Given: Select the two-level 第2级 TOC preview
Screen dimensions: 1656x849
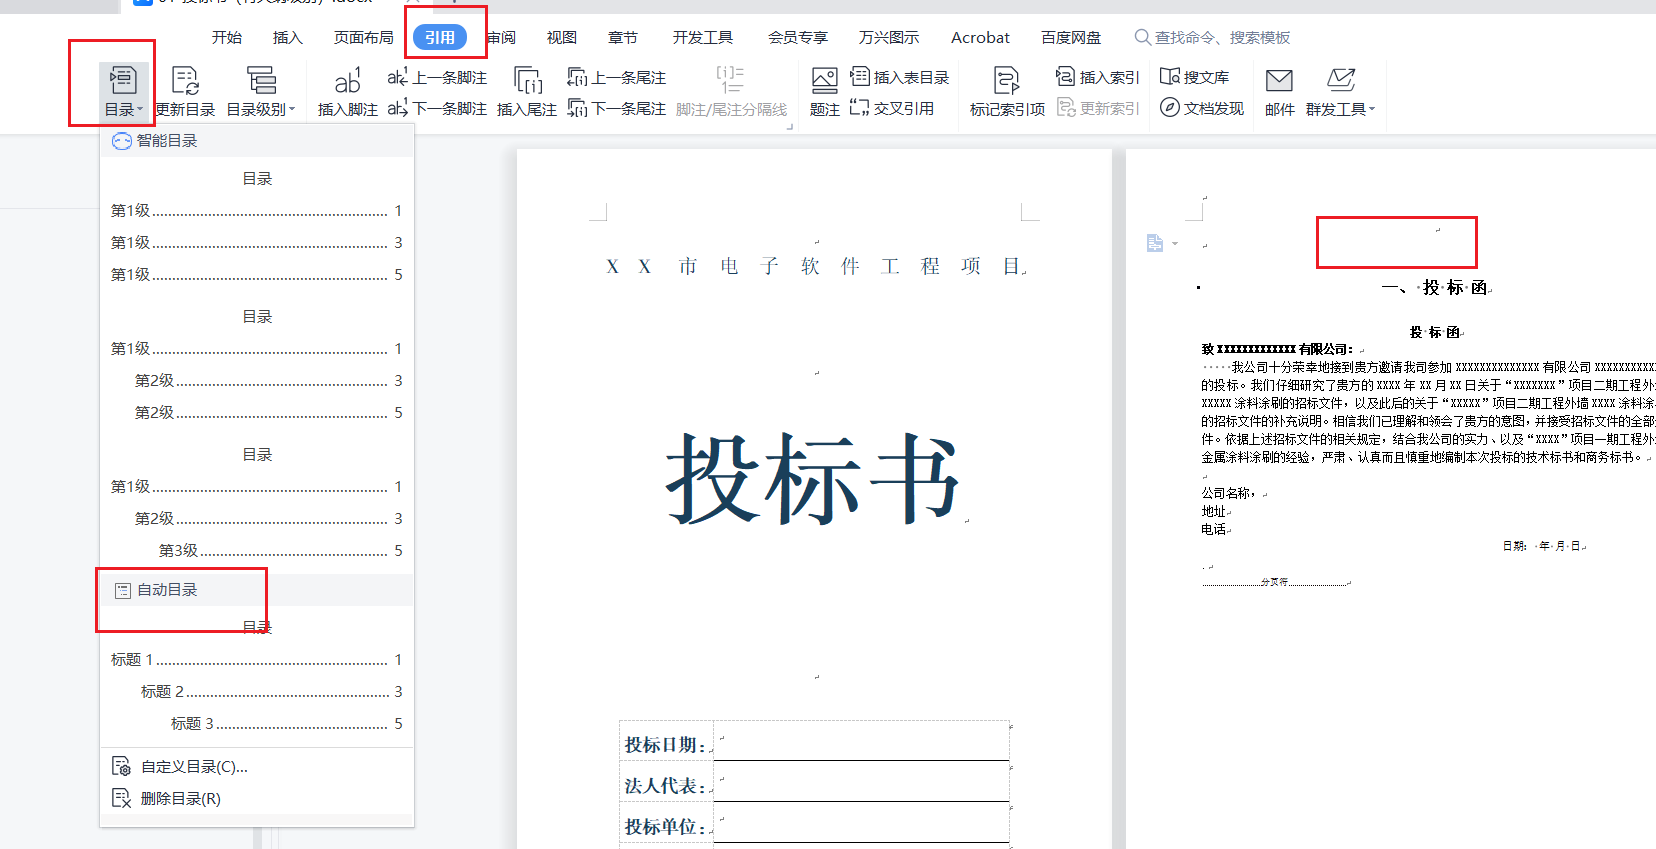Looking at the screenshot, I should [x=257, y=366].
